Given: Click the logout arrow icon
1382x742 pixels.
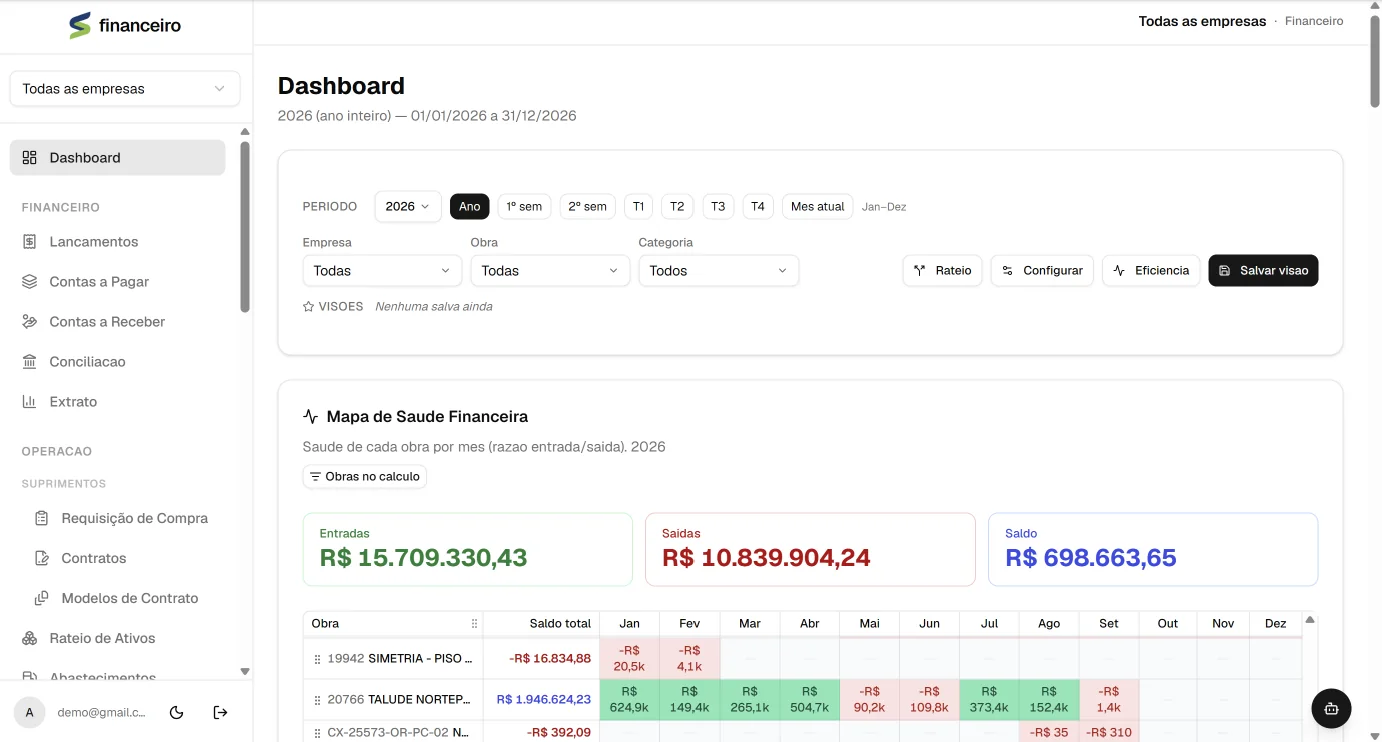Looking at the screenshot, I should tap(221, 713).
